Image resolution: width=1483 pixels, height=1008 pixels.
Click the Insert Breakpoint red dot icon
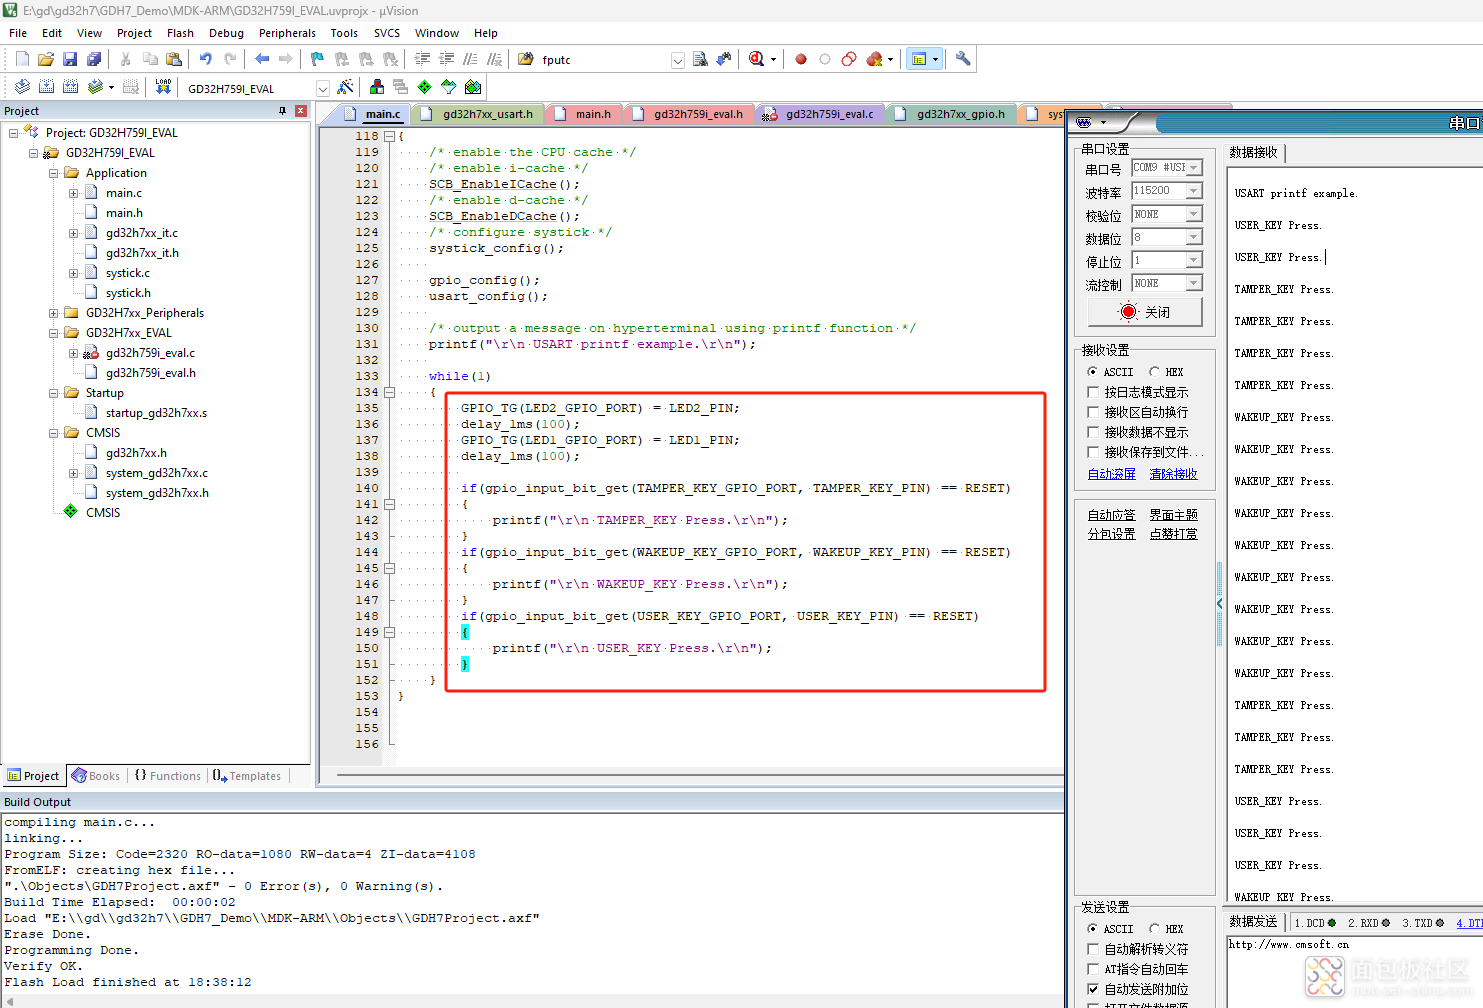click(801, 59)
